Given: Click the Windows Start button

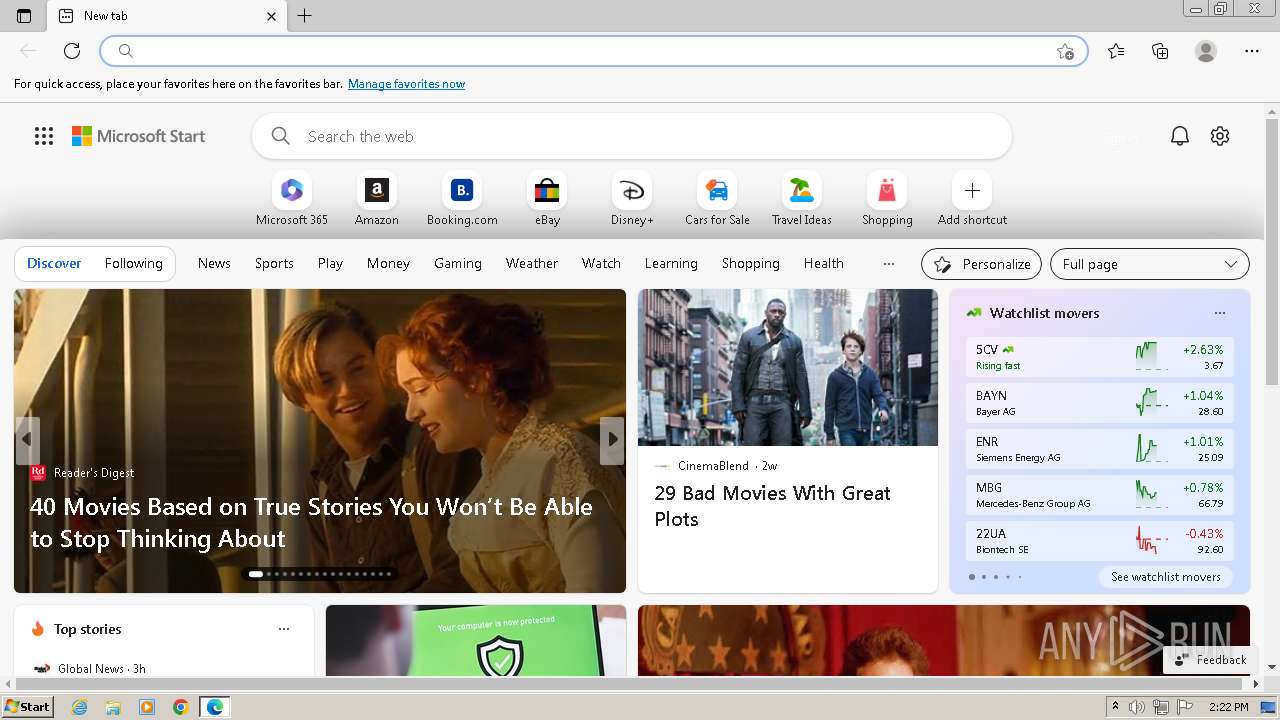Looking at the screenshot, I should (x=28, y=707).
